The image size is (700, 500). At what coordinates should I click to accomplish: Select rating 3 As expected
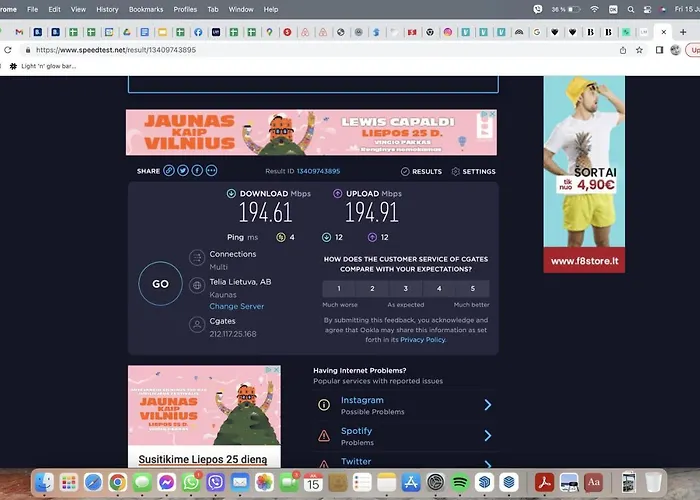tap(405, 288)
